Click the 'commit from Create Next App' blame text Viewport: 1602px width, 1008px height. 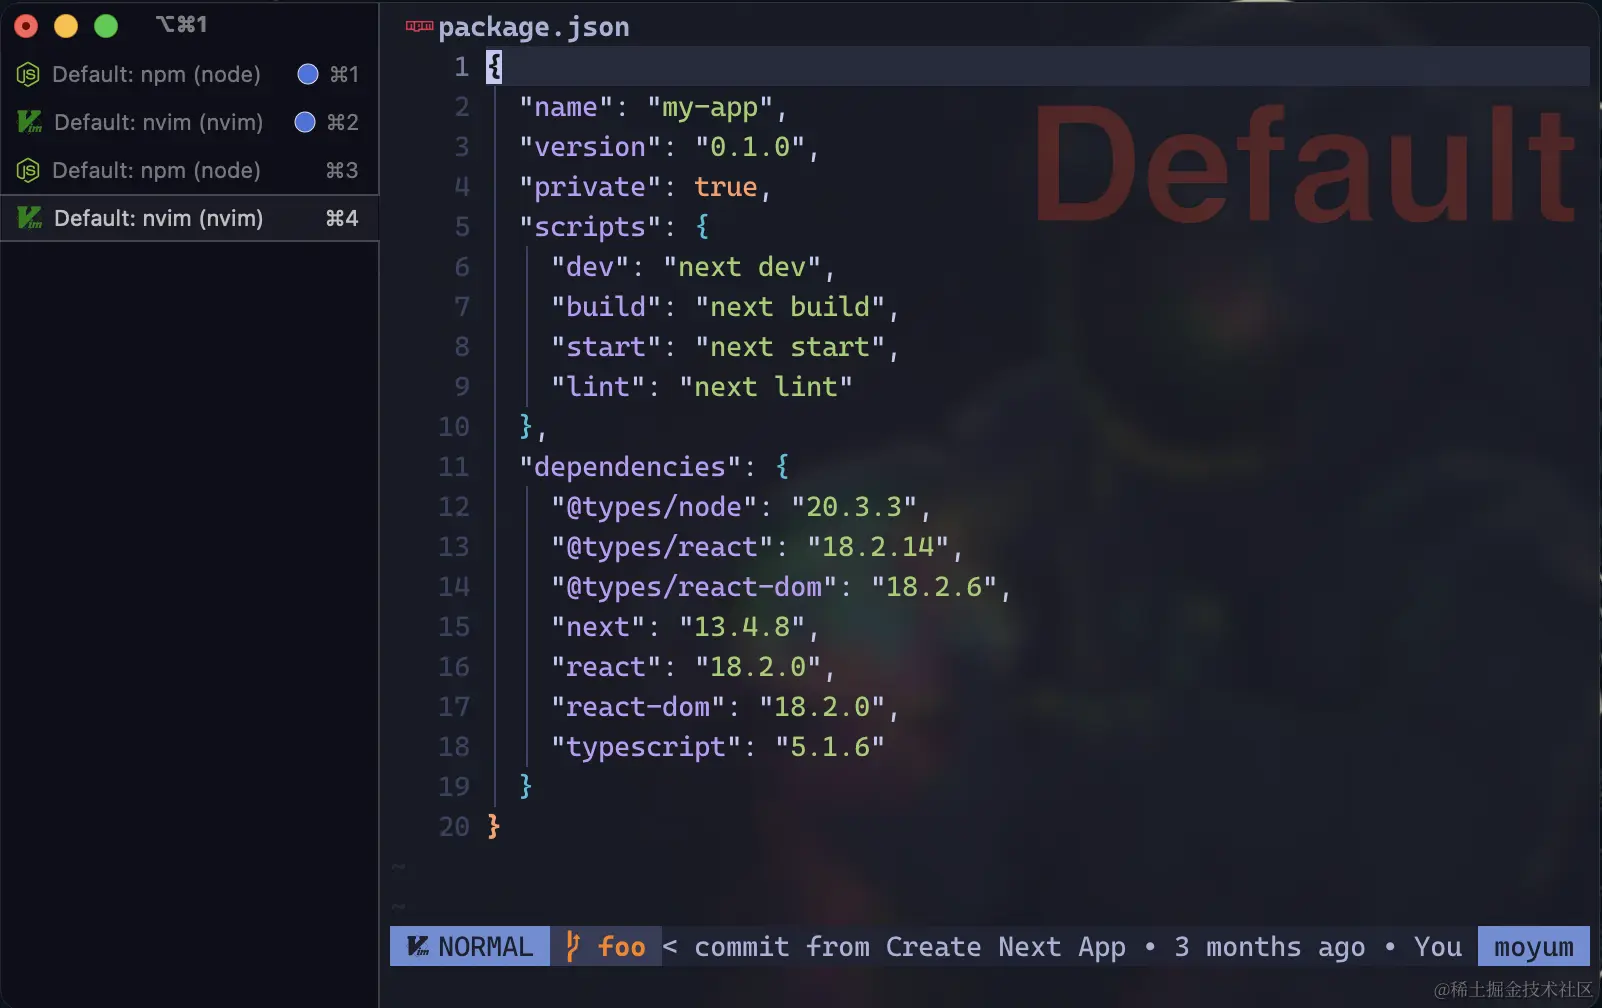click(x=910, y=947)
